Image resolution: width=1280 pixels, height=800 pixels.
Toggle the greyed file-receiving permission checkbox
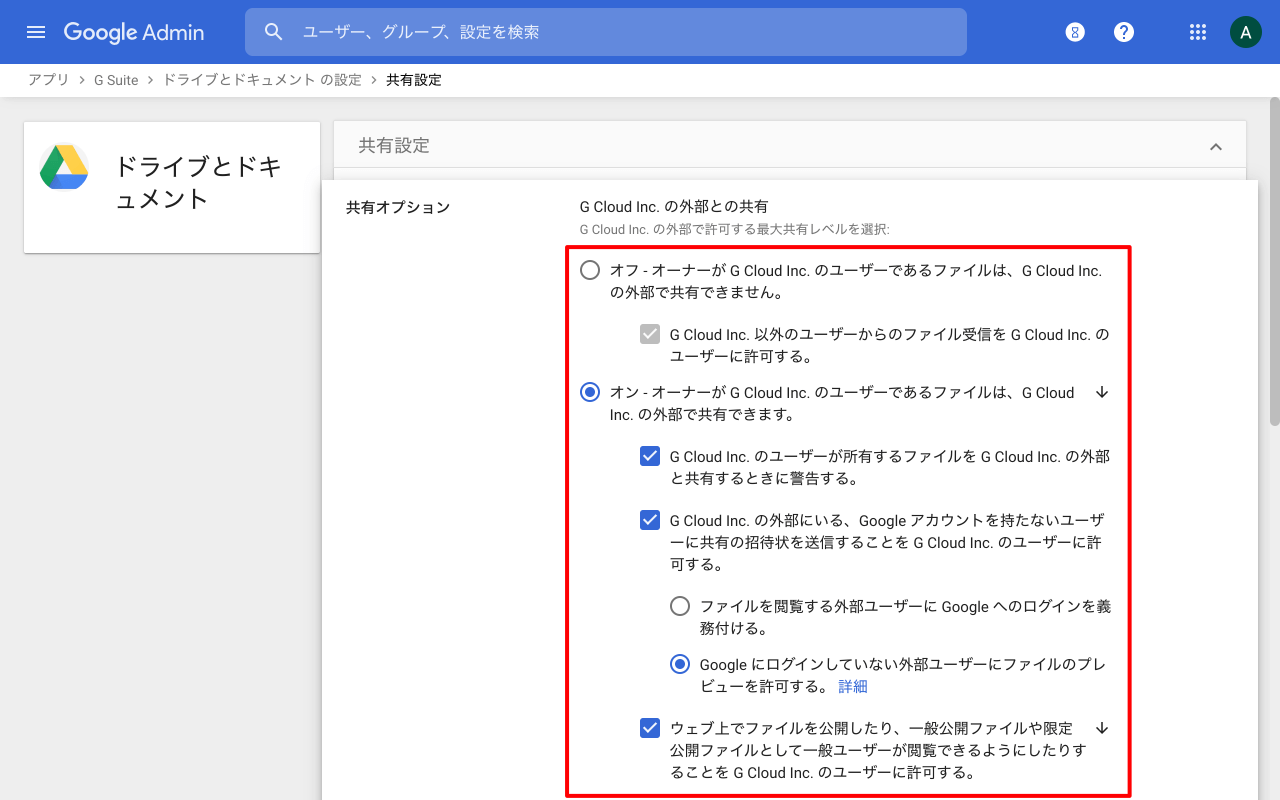650,334
